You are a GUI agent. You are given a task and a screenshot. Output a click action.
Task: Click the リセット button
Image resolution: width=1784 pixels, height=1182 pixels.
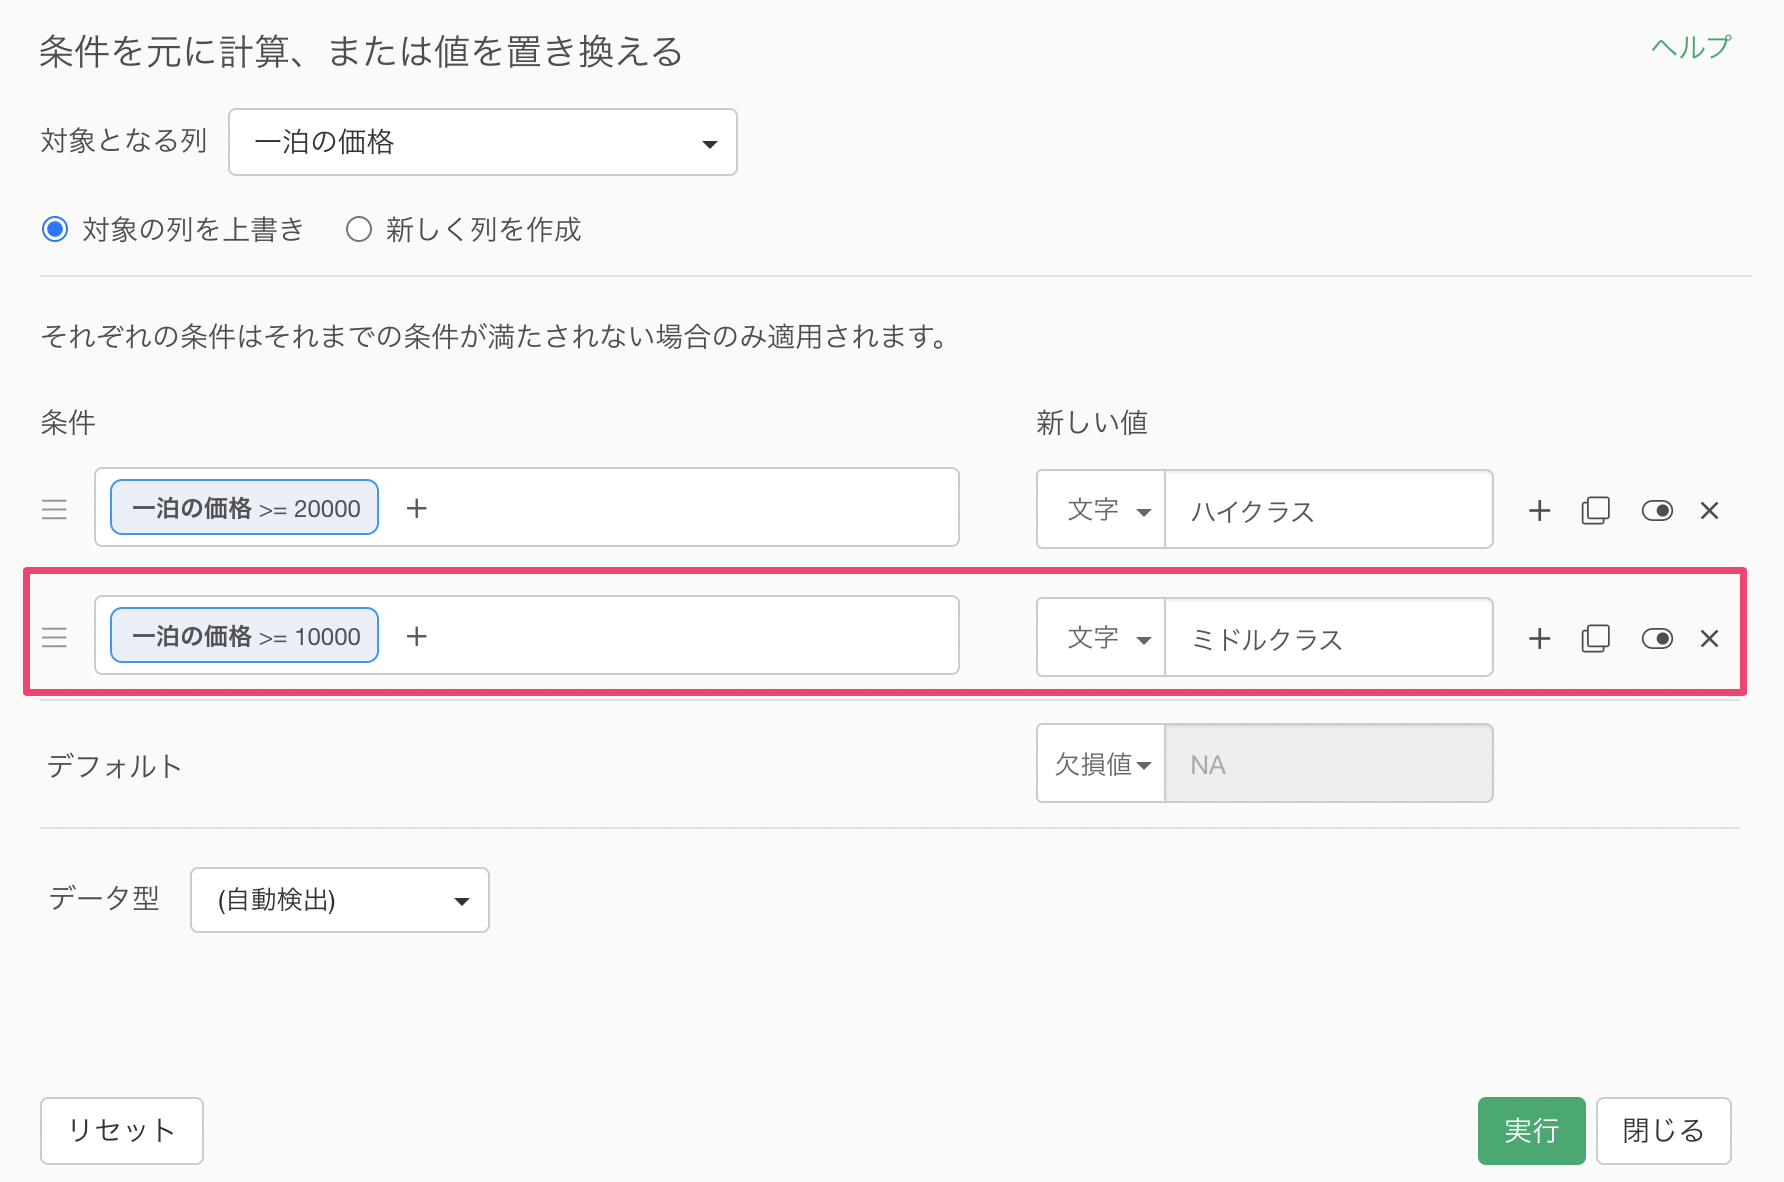click(x=121, y=1130)
